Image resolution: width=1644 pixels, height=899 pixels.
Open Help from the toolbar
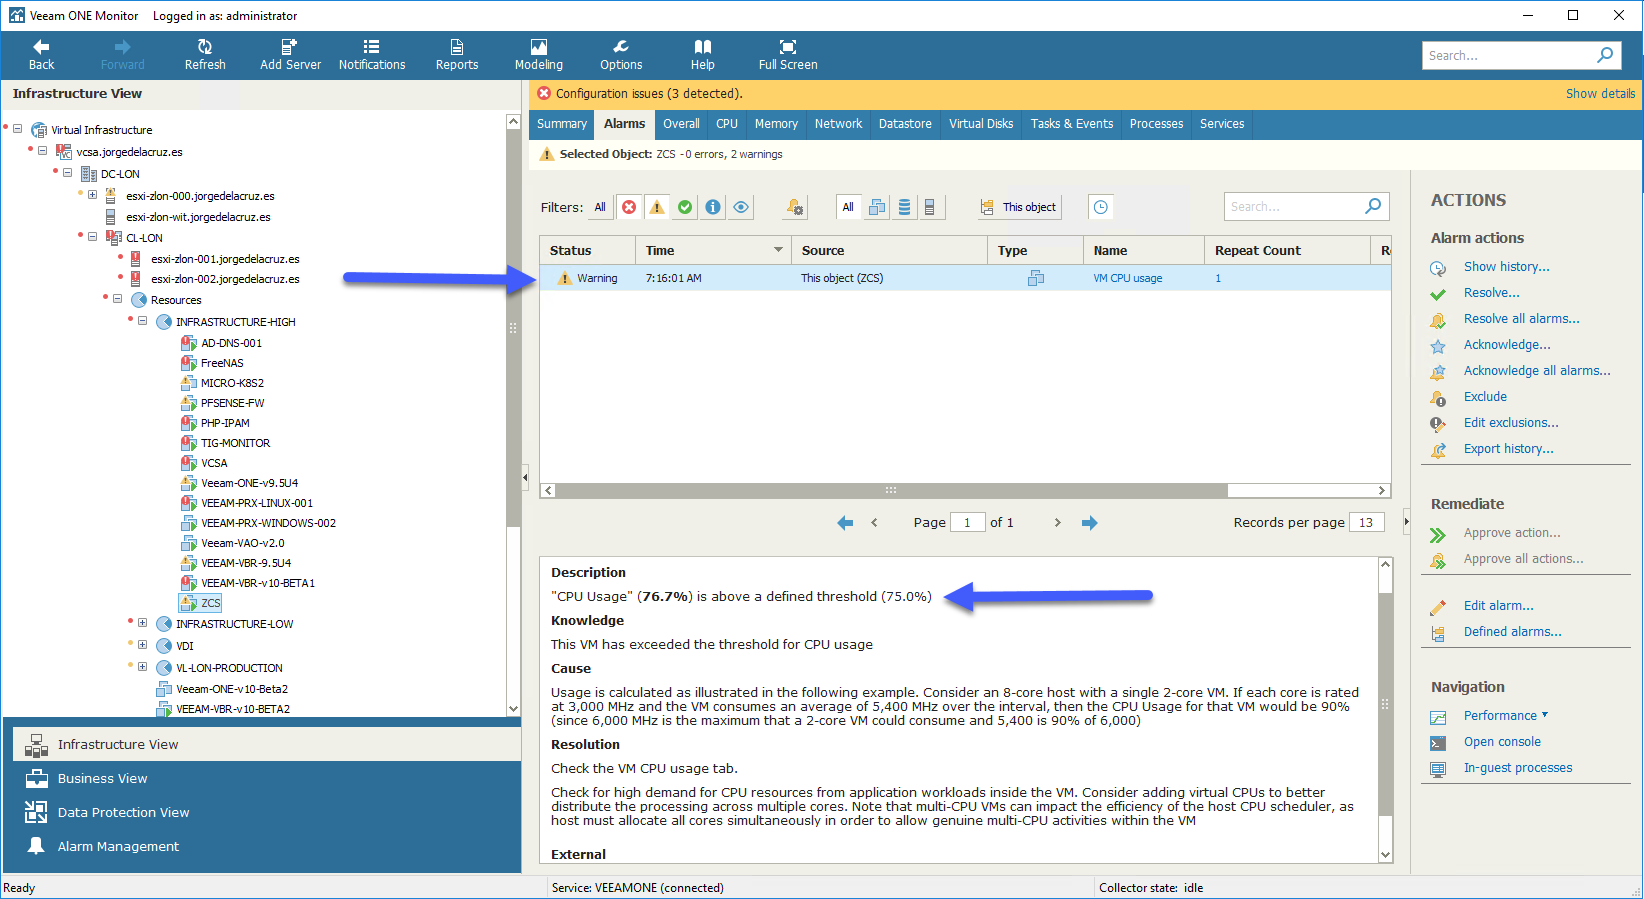(703, 55)
